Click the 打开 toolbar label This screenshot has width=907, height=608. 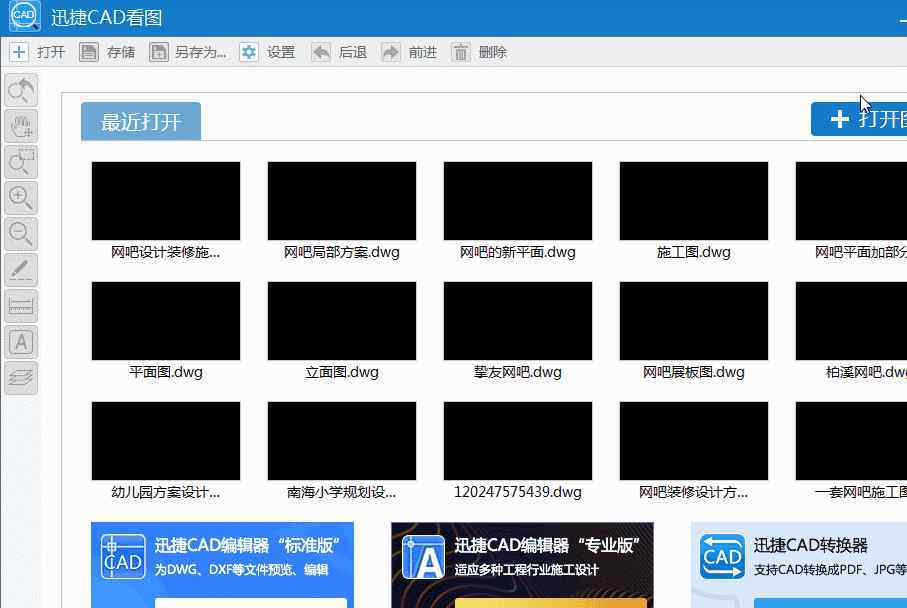coord(51,53)
